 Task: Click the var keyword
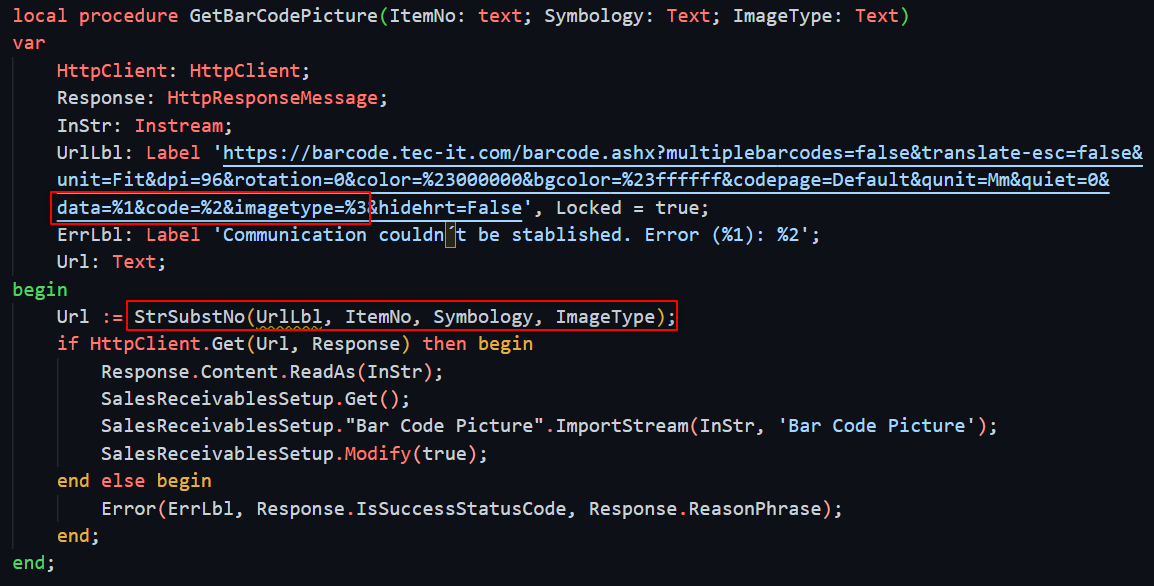point(29,43)
